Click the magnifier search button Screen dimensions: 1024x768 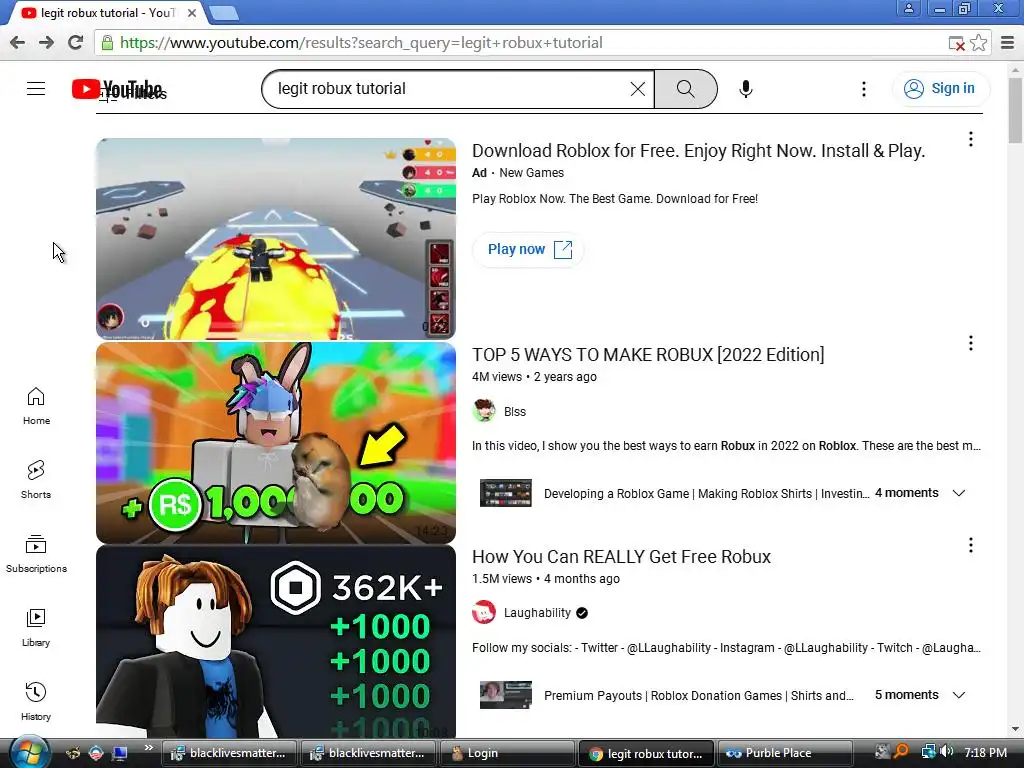point(686,89)
